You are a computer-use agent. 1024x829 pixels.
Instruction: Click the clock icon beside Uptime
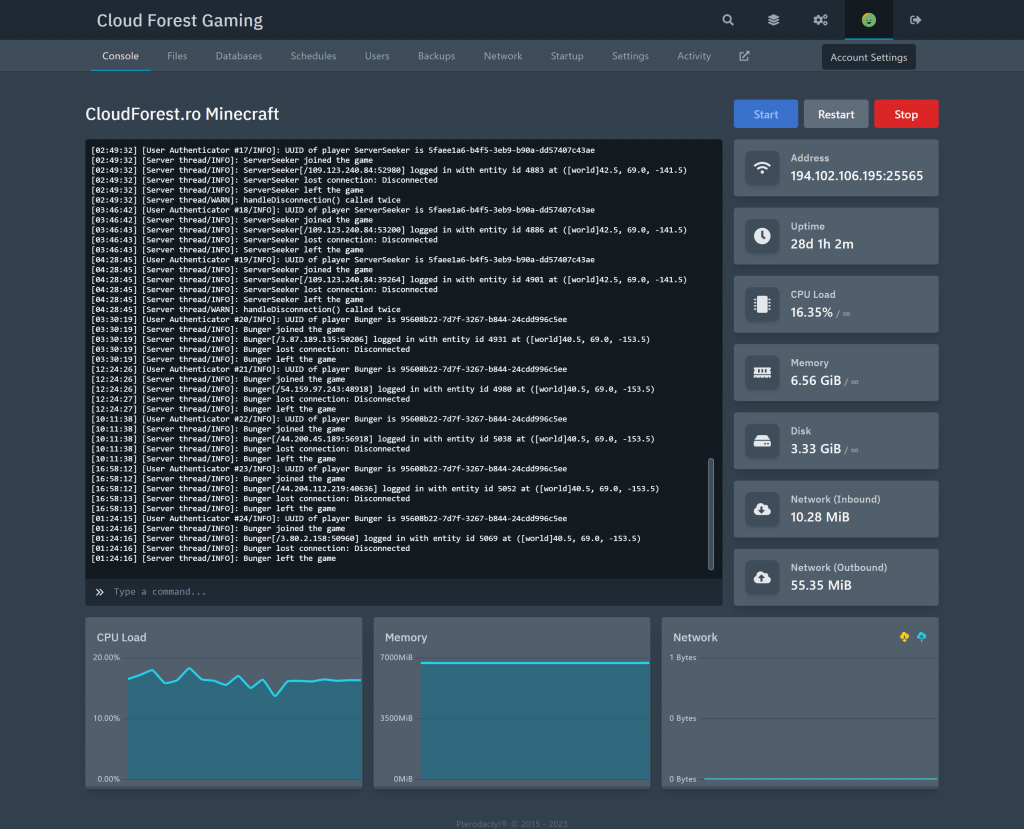[762, 236]
